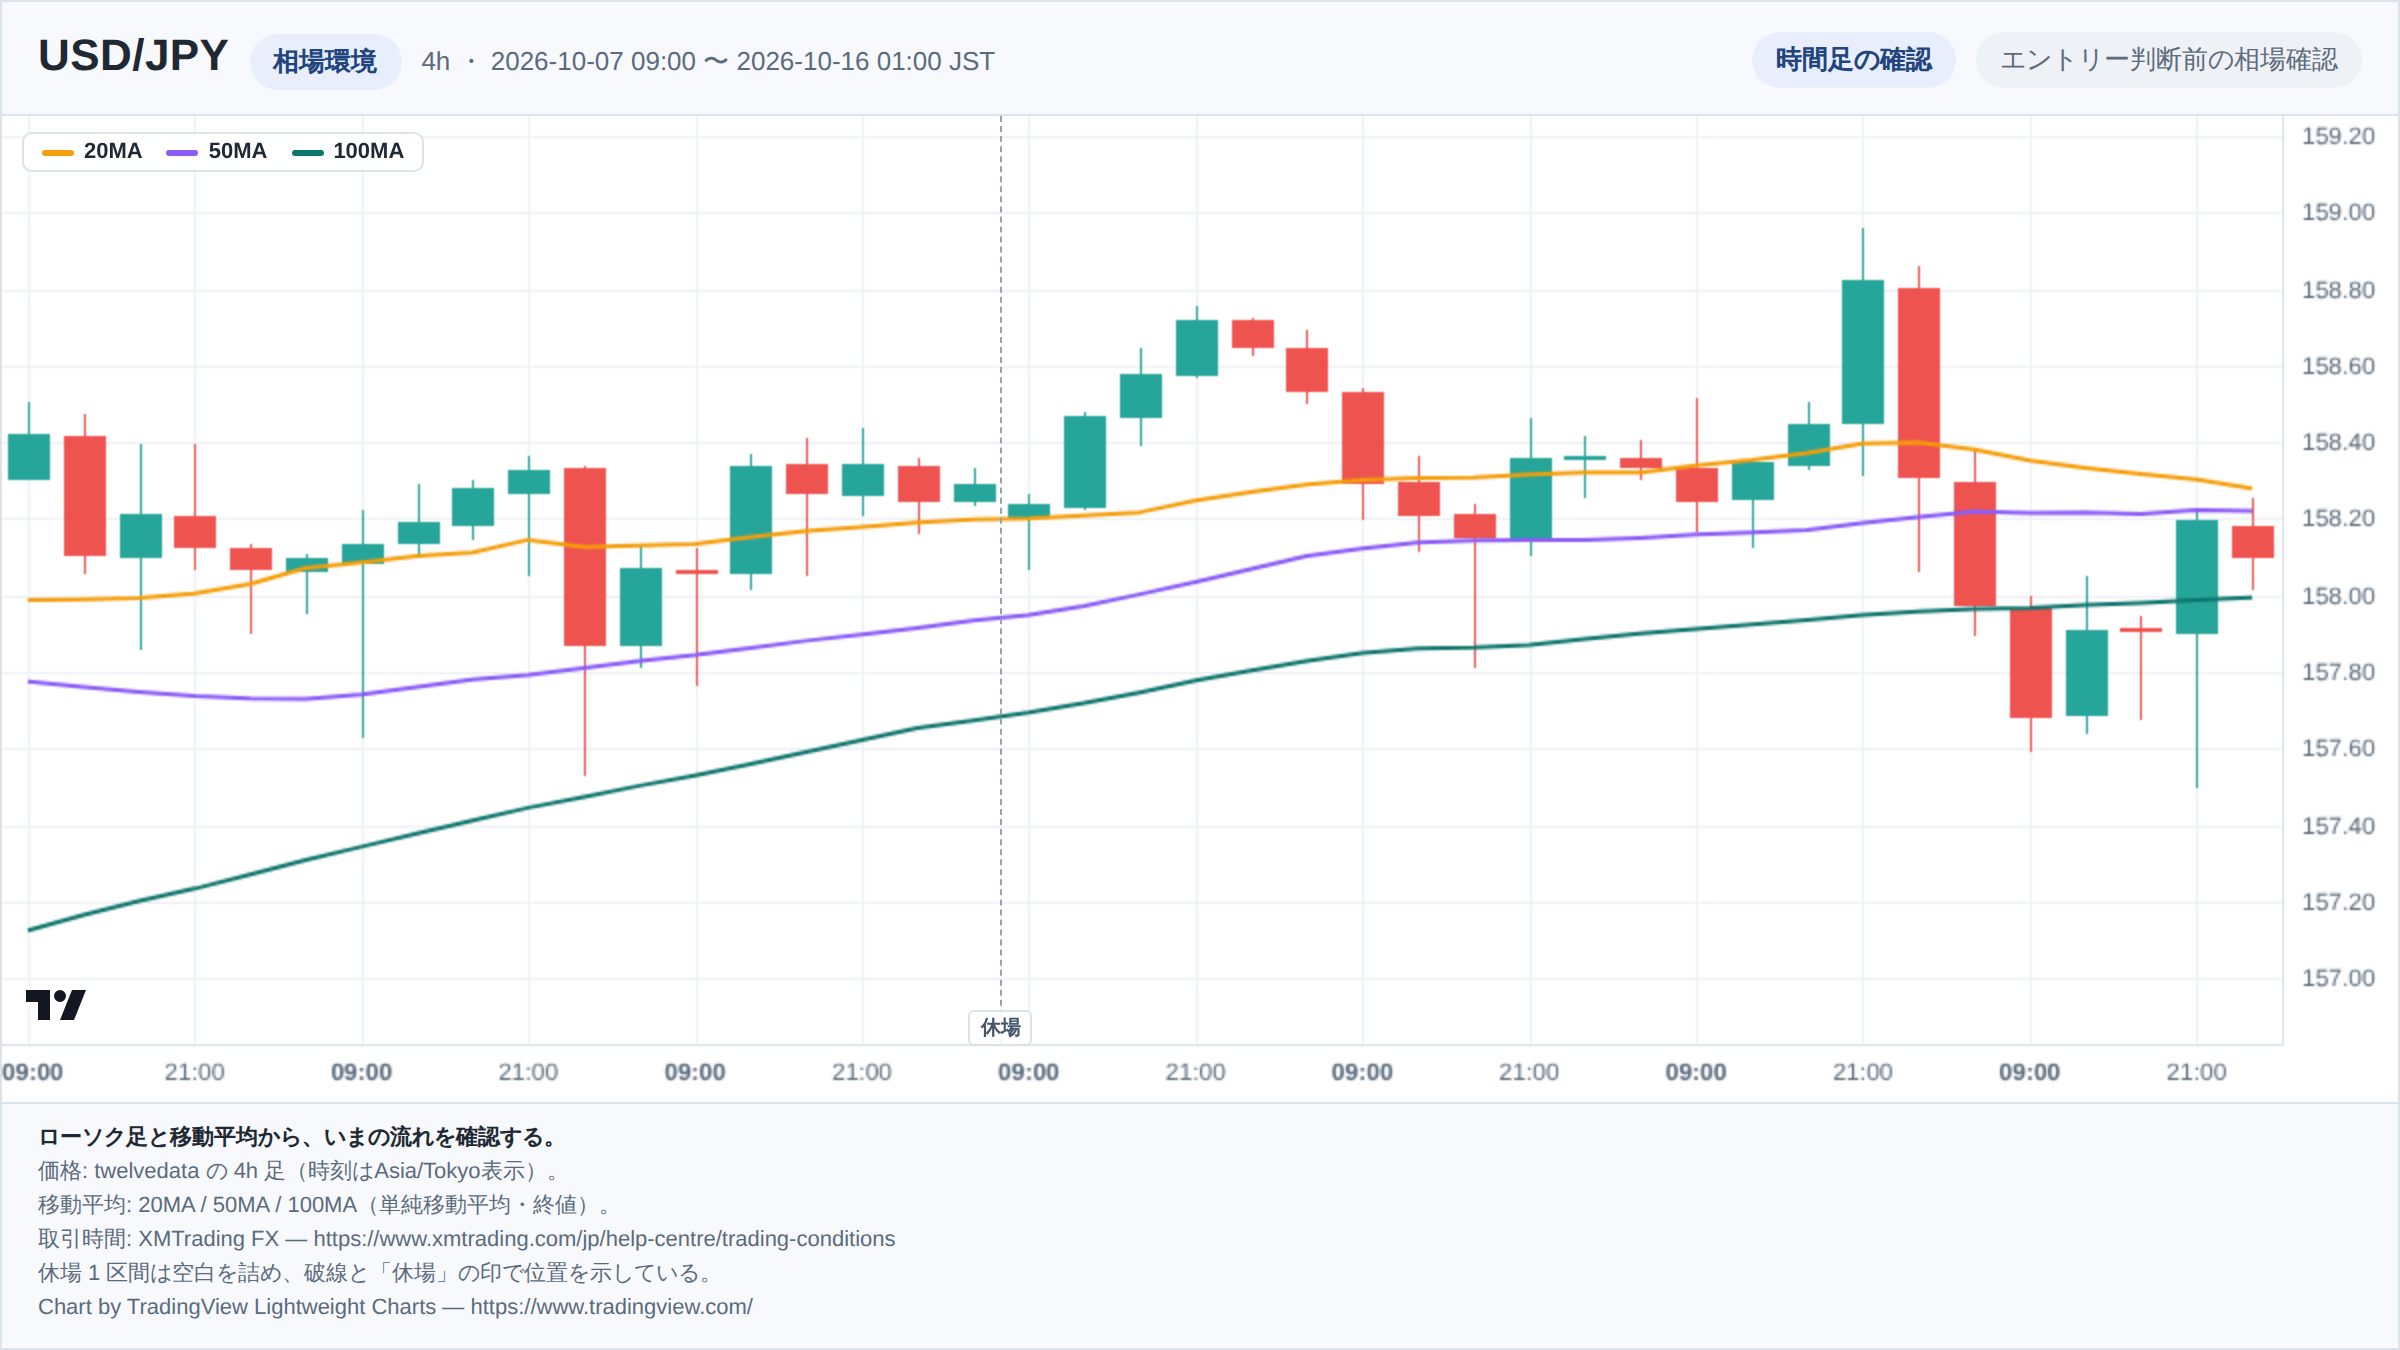Click the エントリー判断前の相場確認 pill
This screenshot has width=2400, height=1350.
(2168, 60)
